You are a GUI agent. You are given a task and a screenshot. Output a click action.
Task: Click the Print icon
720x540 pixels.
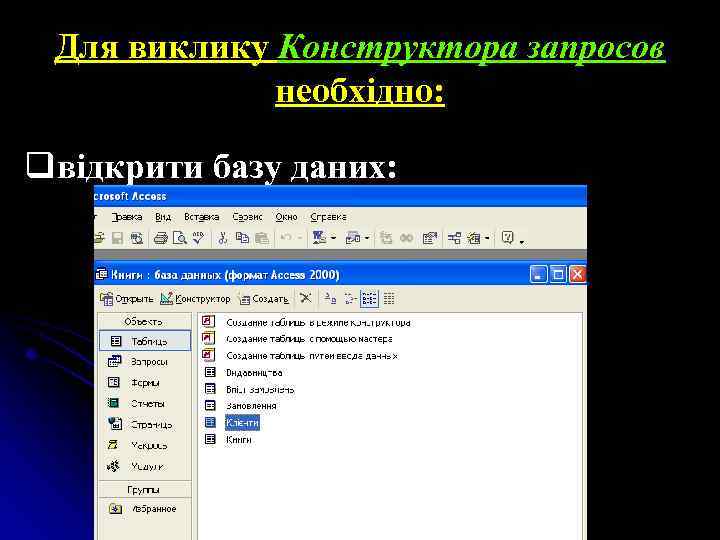(x=161, y=238)
